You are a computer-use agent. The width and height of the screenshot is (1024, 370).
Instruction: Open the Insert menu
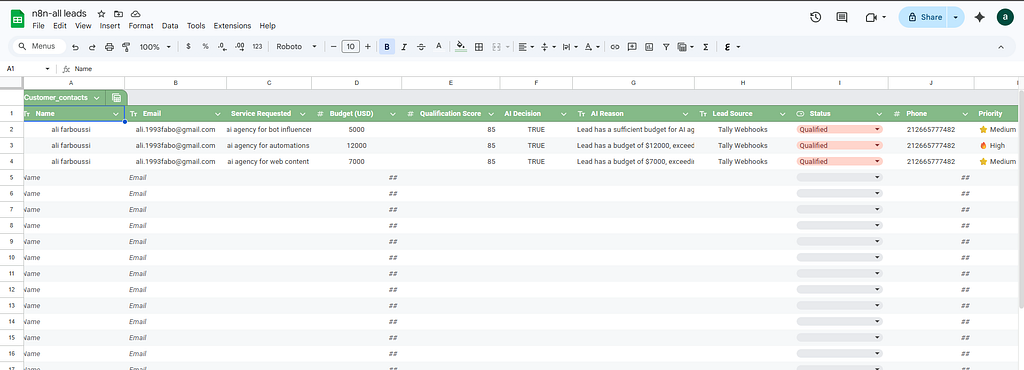(110, 26)
